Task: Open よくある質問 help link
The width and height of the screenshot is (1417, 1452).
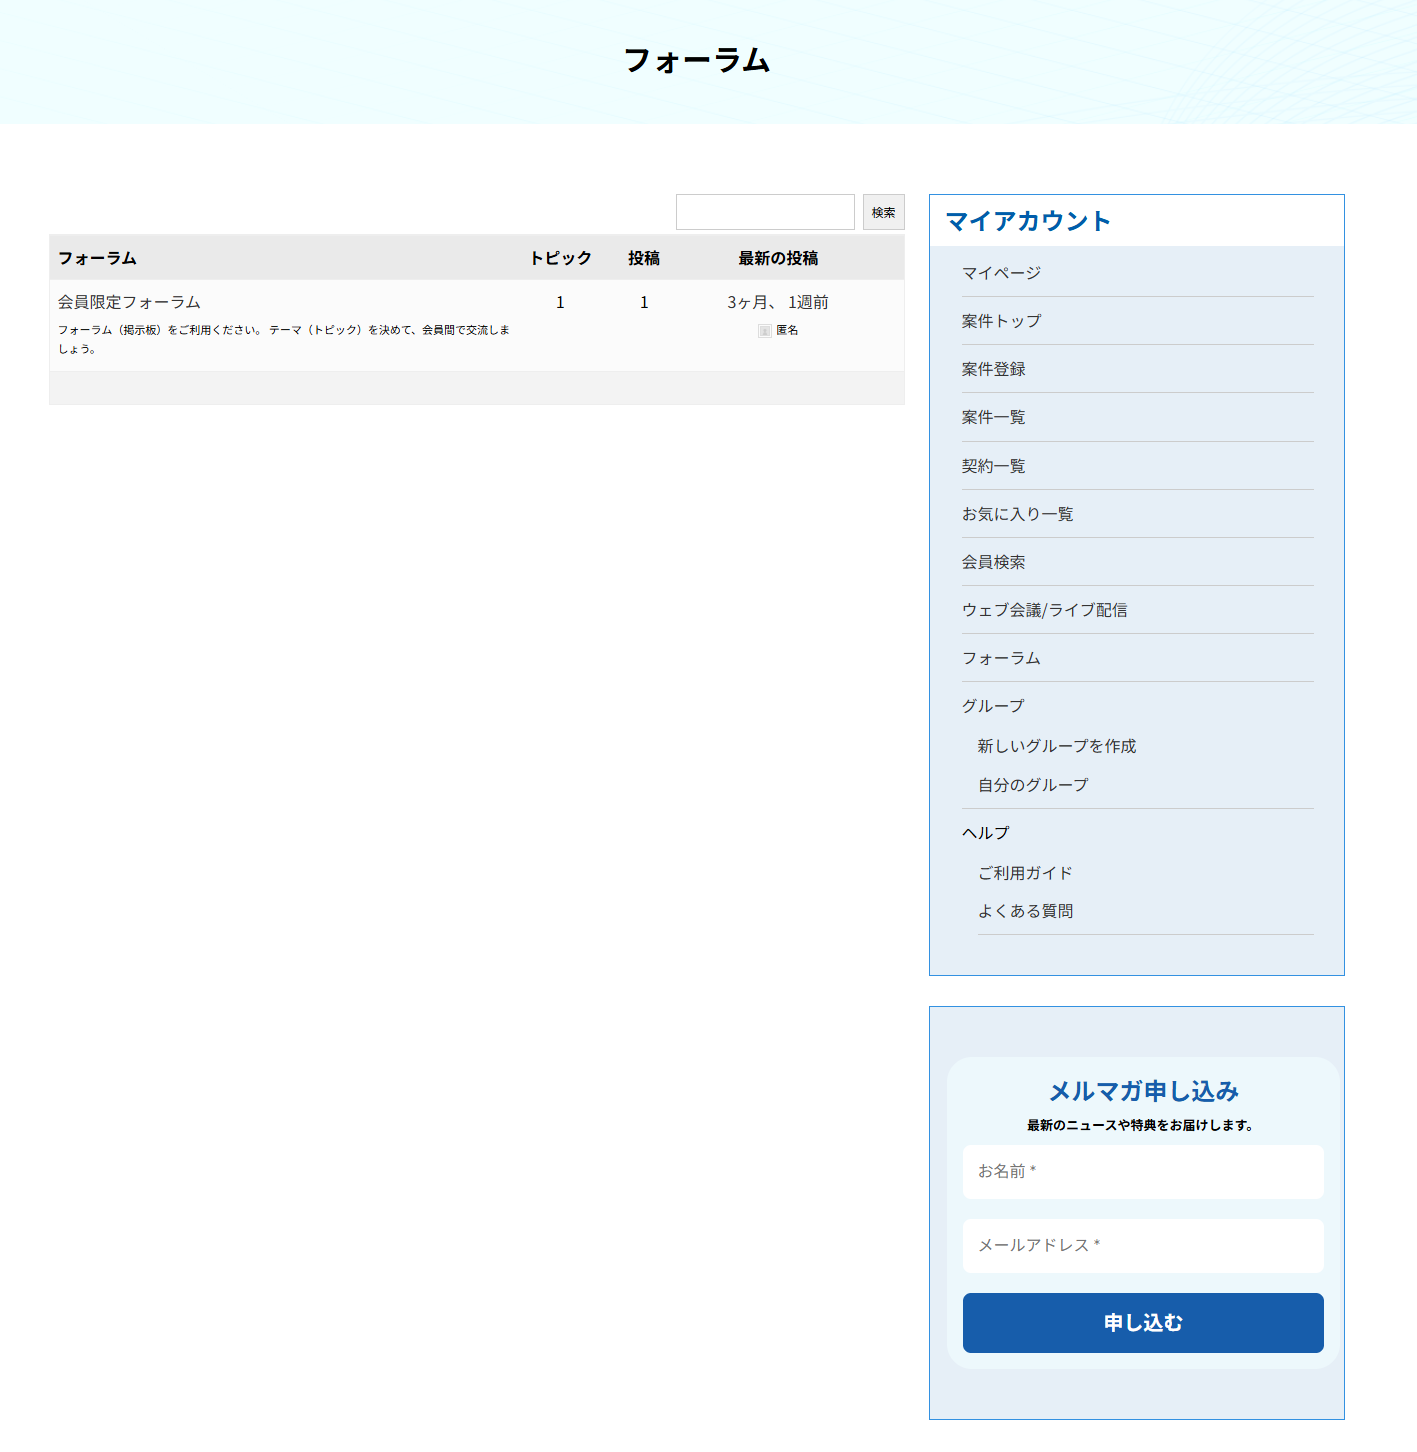Action: point(1026,911)
